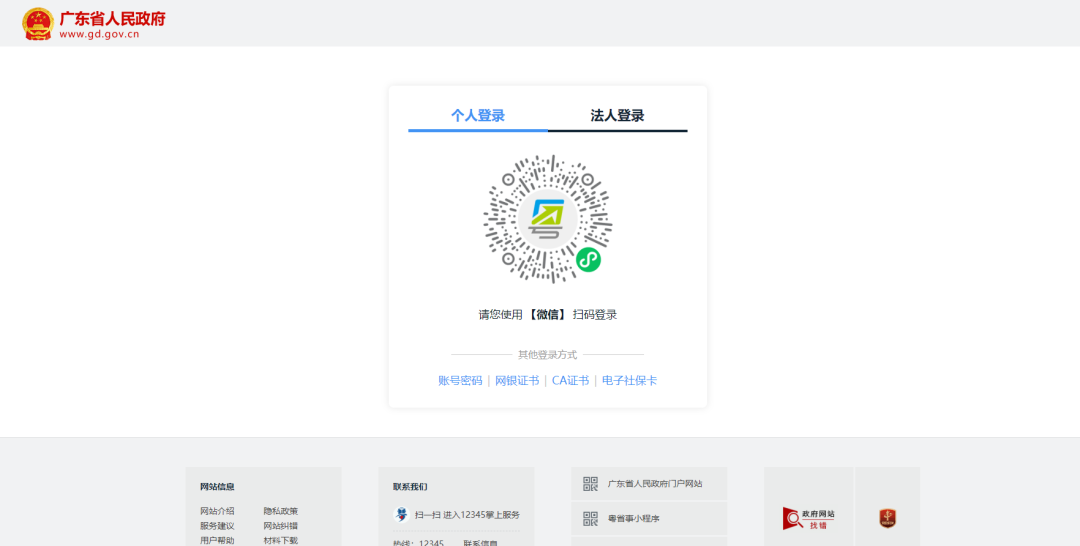Click 广东省人民政府 header title
1080x546 pixels.
tap(112, 18)
